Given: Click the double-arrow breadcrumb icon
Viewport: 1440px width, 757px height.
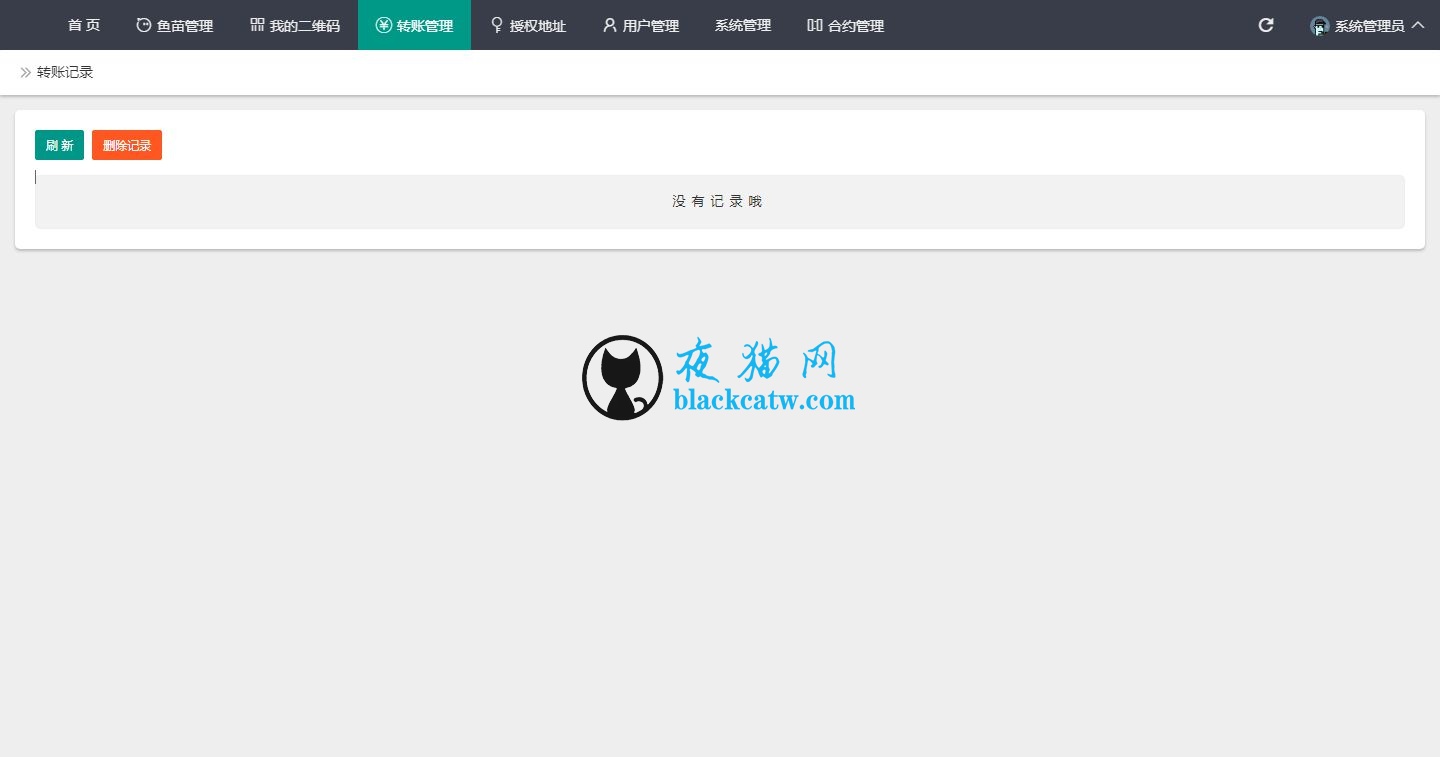Looking at the screenshot, I should [26, 72].
